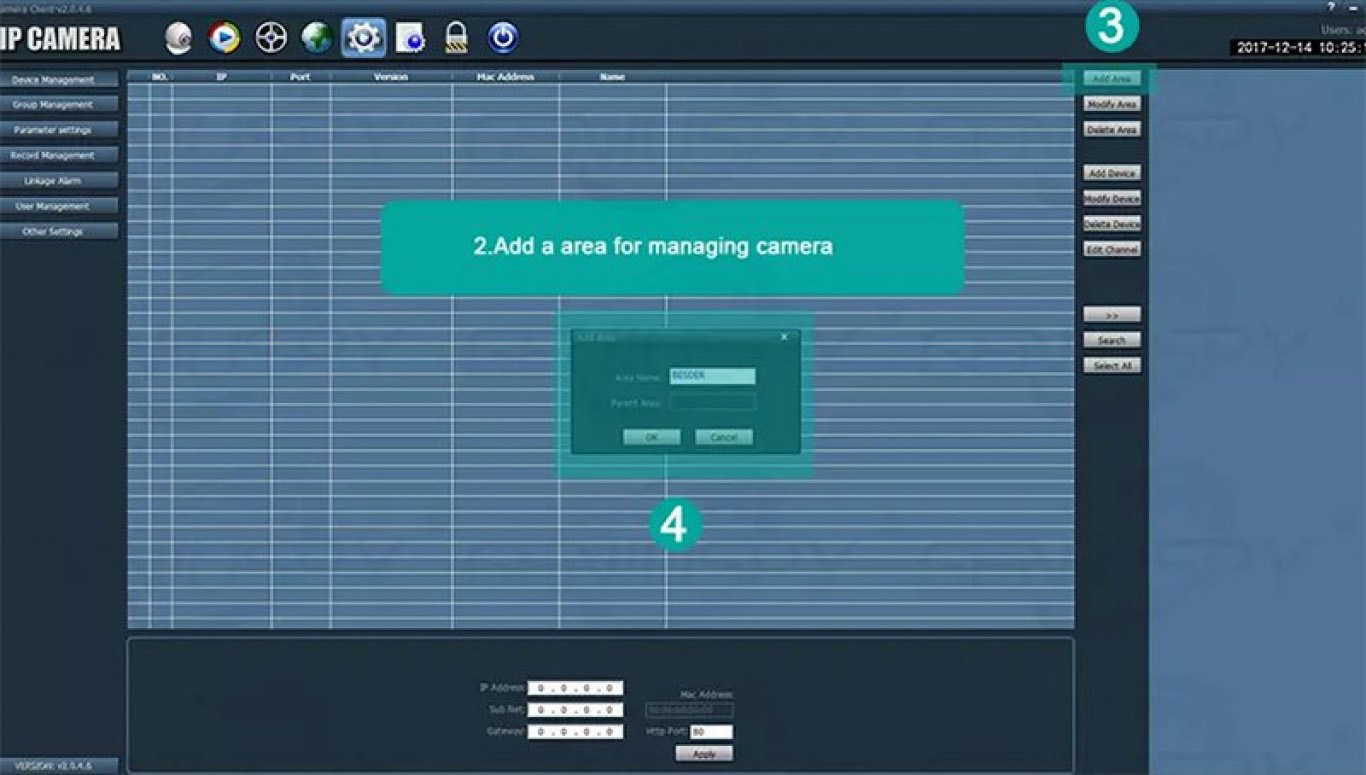The image size is (1366, 775).
Task: Click the Http Port input field
Action: (x=711, y=732)
